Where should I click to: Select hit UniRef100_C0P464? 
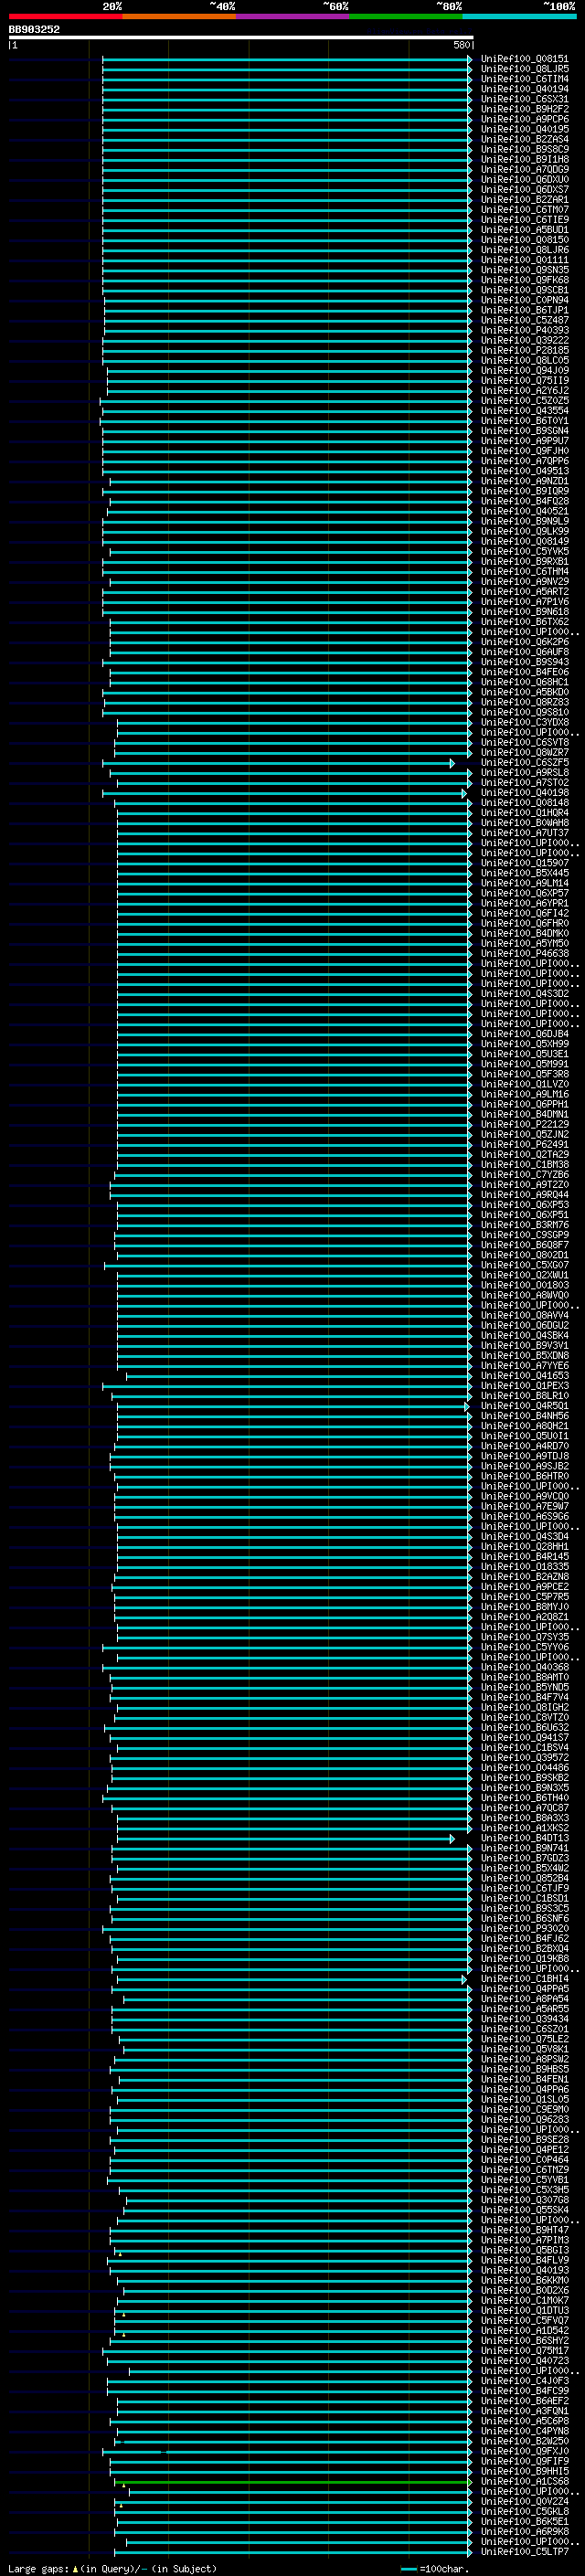[525, 2160]
